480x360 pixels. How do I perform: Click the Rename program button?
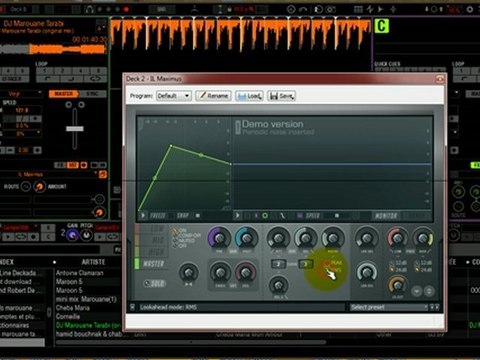213,96
